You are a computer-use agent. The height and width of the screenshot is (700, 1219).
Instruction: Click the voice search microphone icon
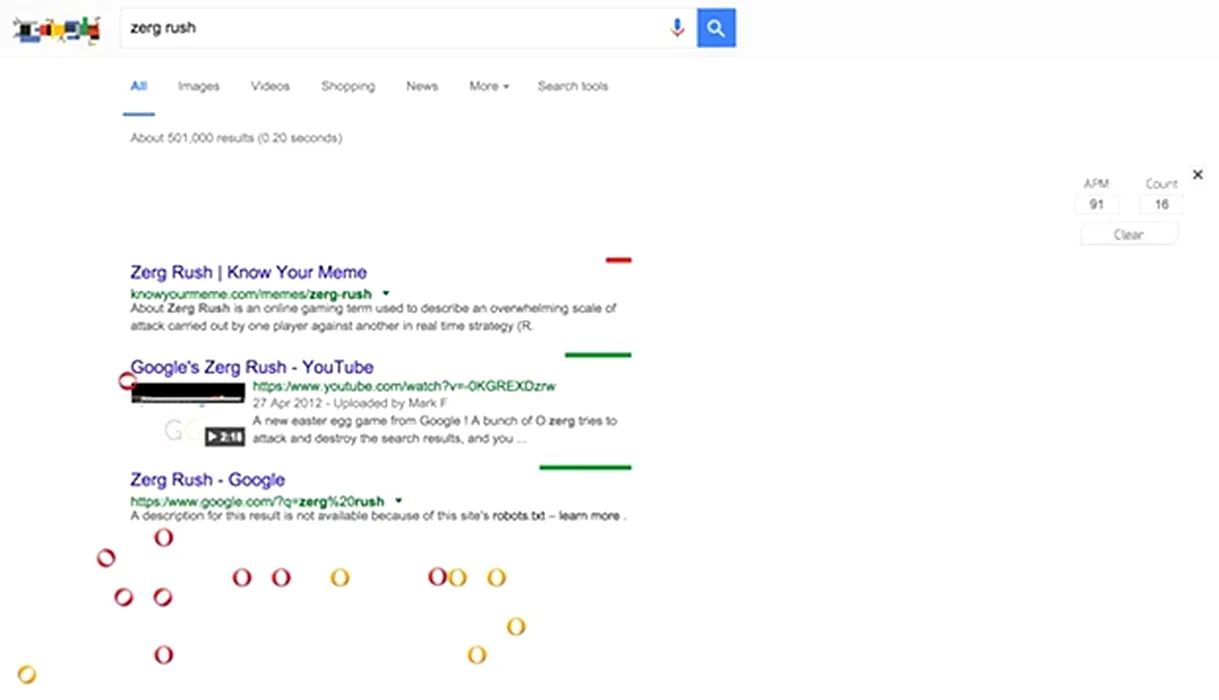677,28
